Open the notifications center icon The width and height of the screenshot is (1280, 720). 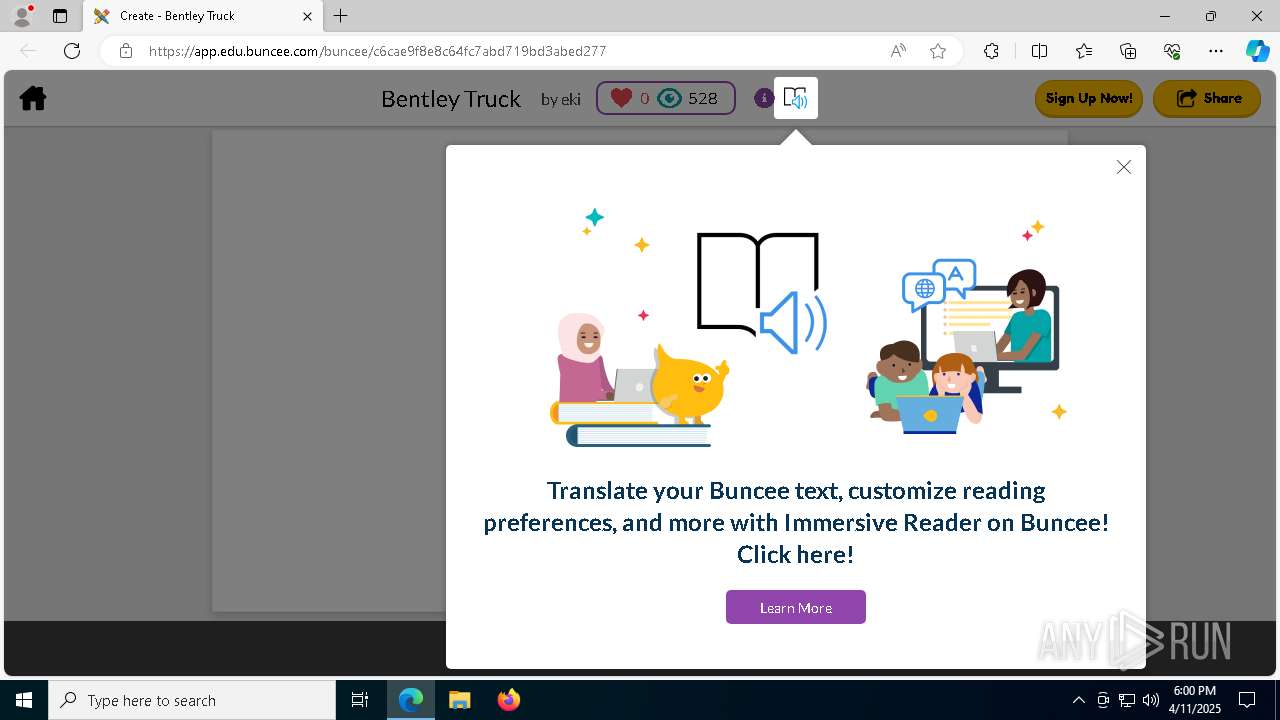1247,700
